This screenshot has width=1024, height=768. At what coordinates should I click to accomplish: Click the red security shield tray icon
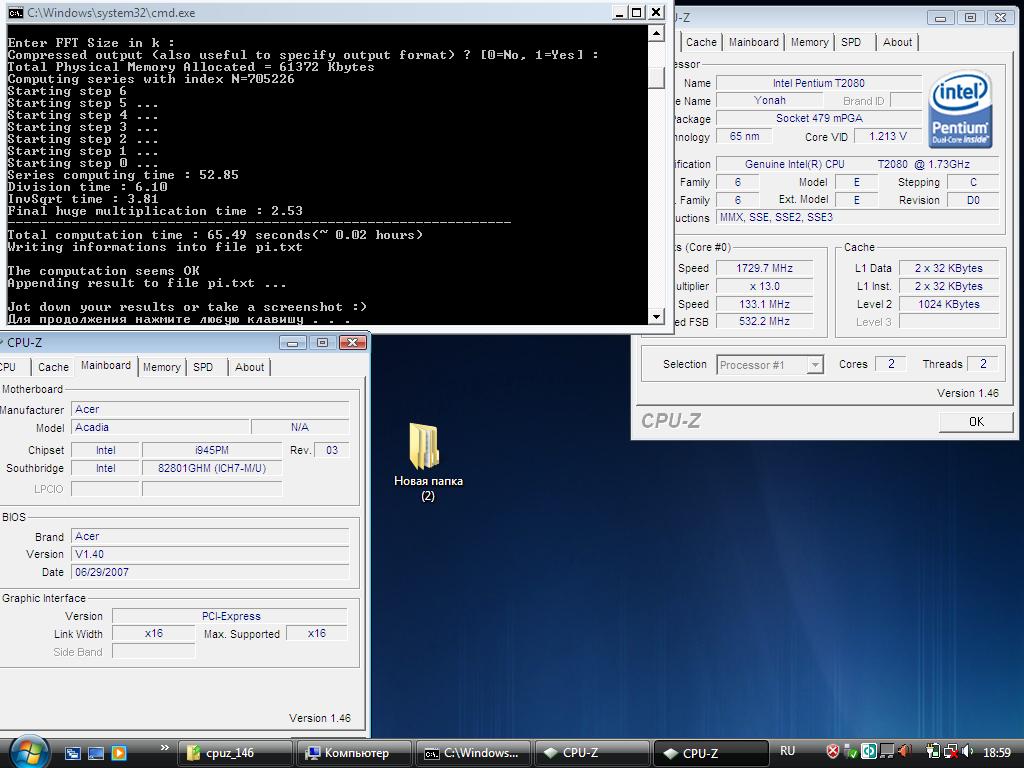pos(833,752)
